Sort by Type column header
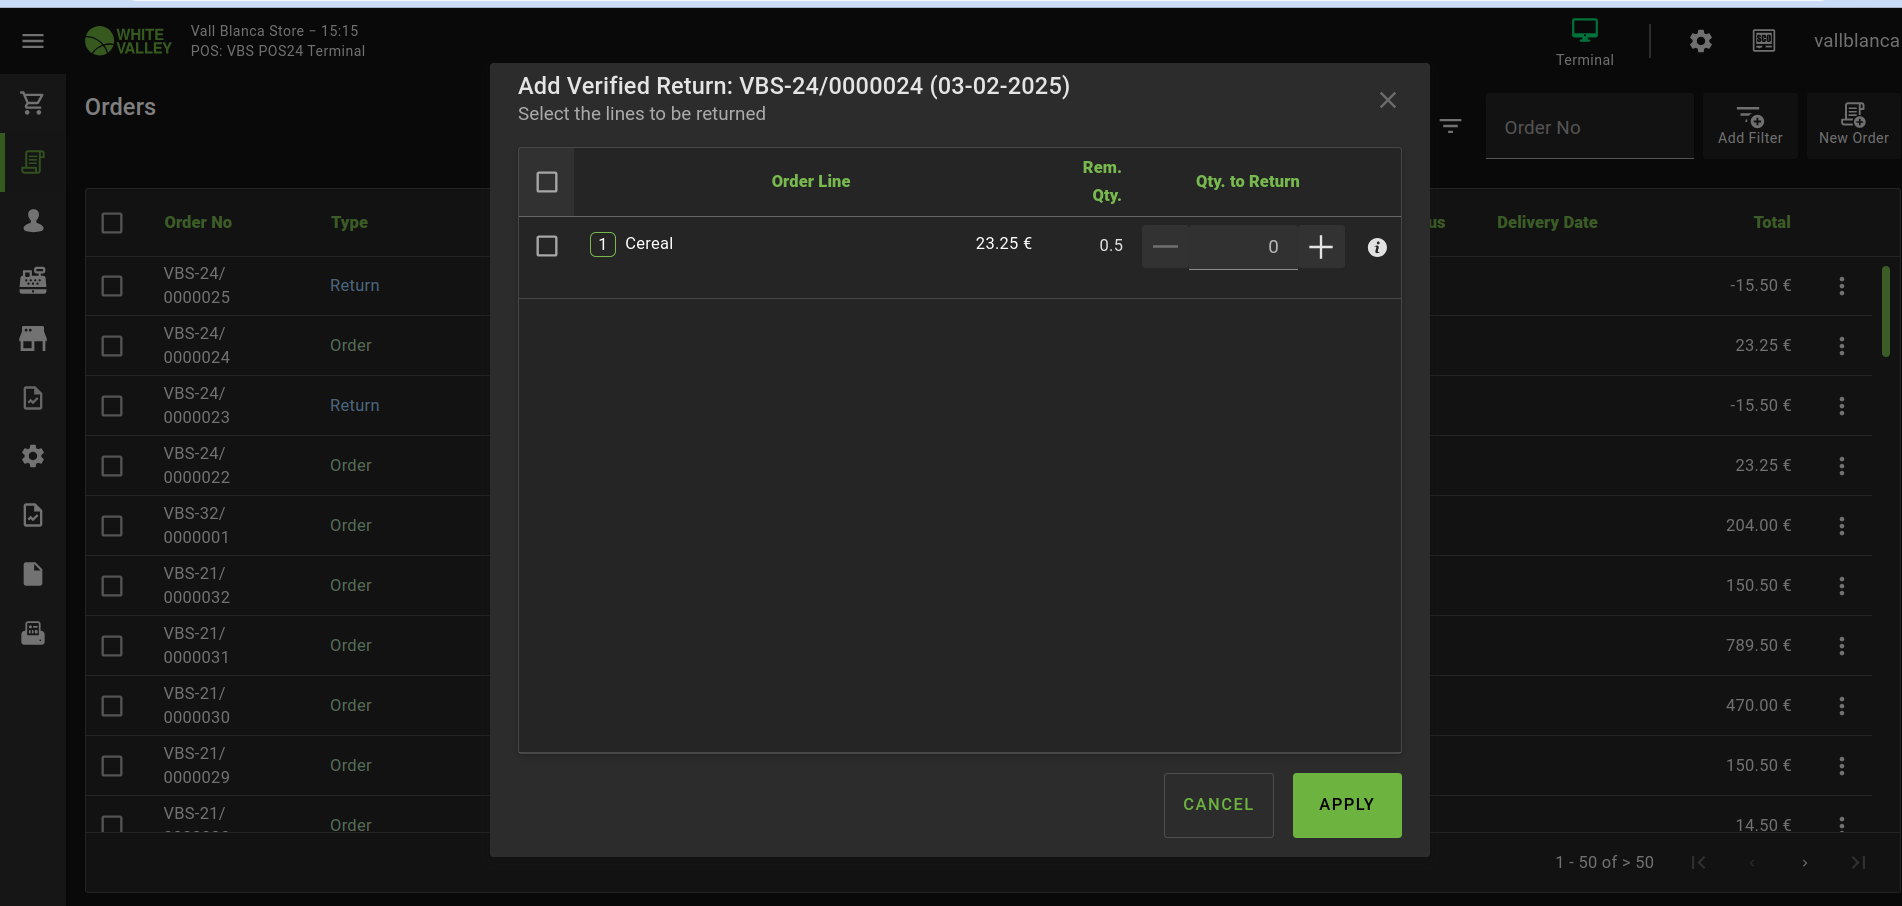Viewport: 1902px width, 906px height. pyautogui.click(x=349, y=222)
